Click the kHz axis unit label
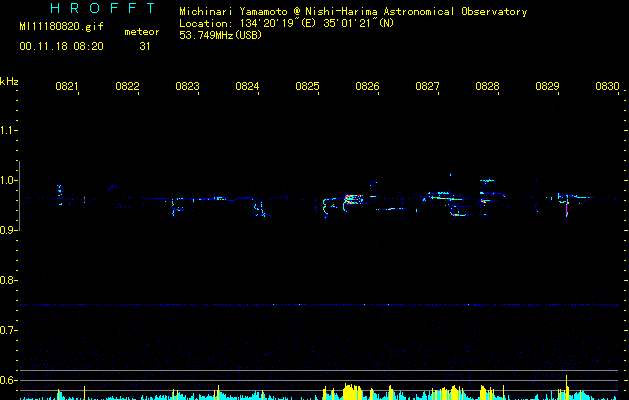 [x=9, y=80]
